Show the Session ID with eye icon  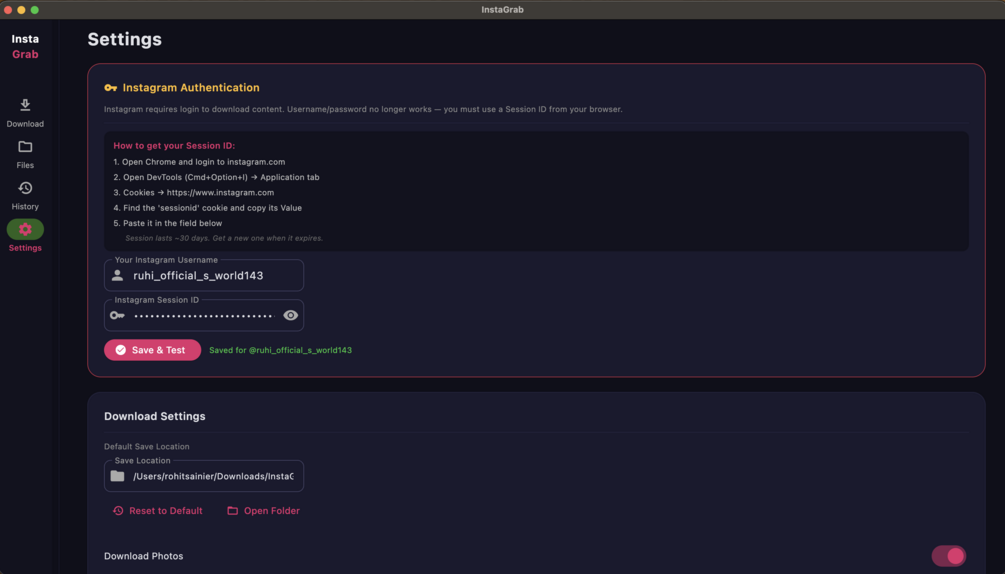coord(290,315)
